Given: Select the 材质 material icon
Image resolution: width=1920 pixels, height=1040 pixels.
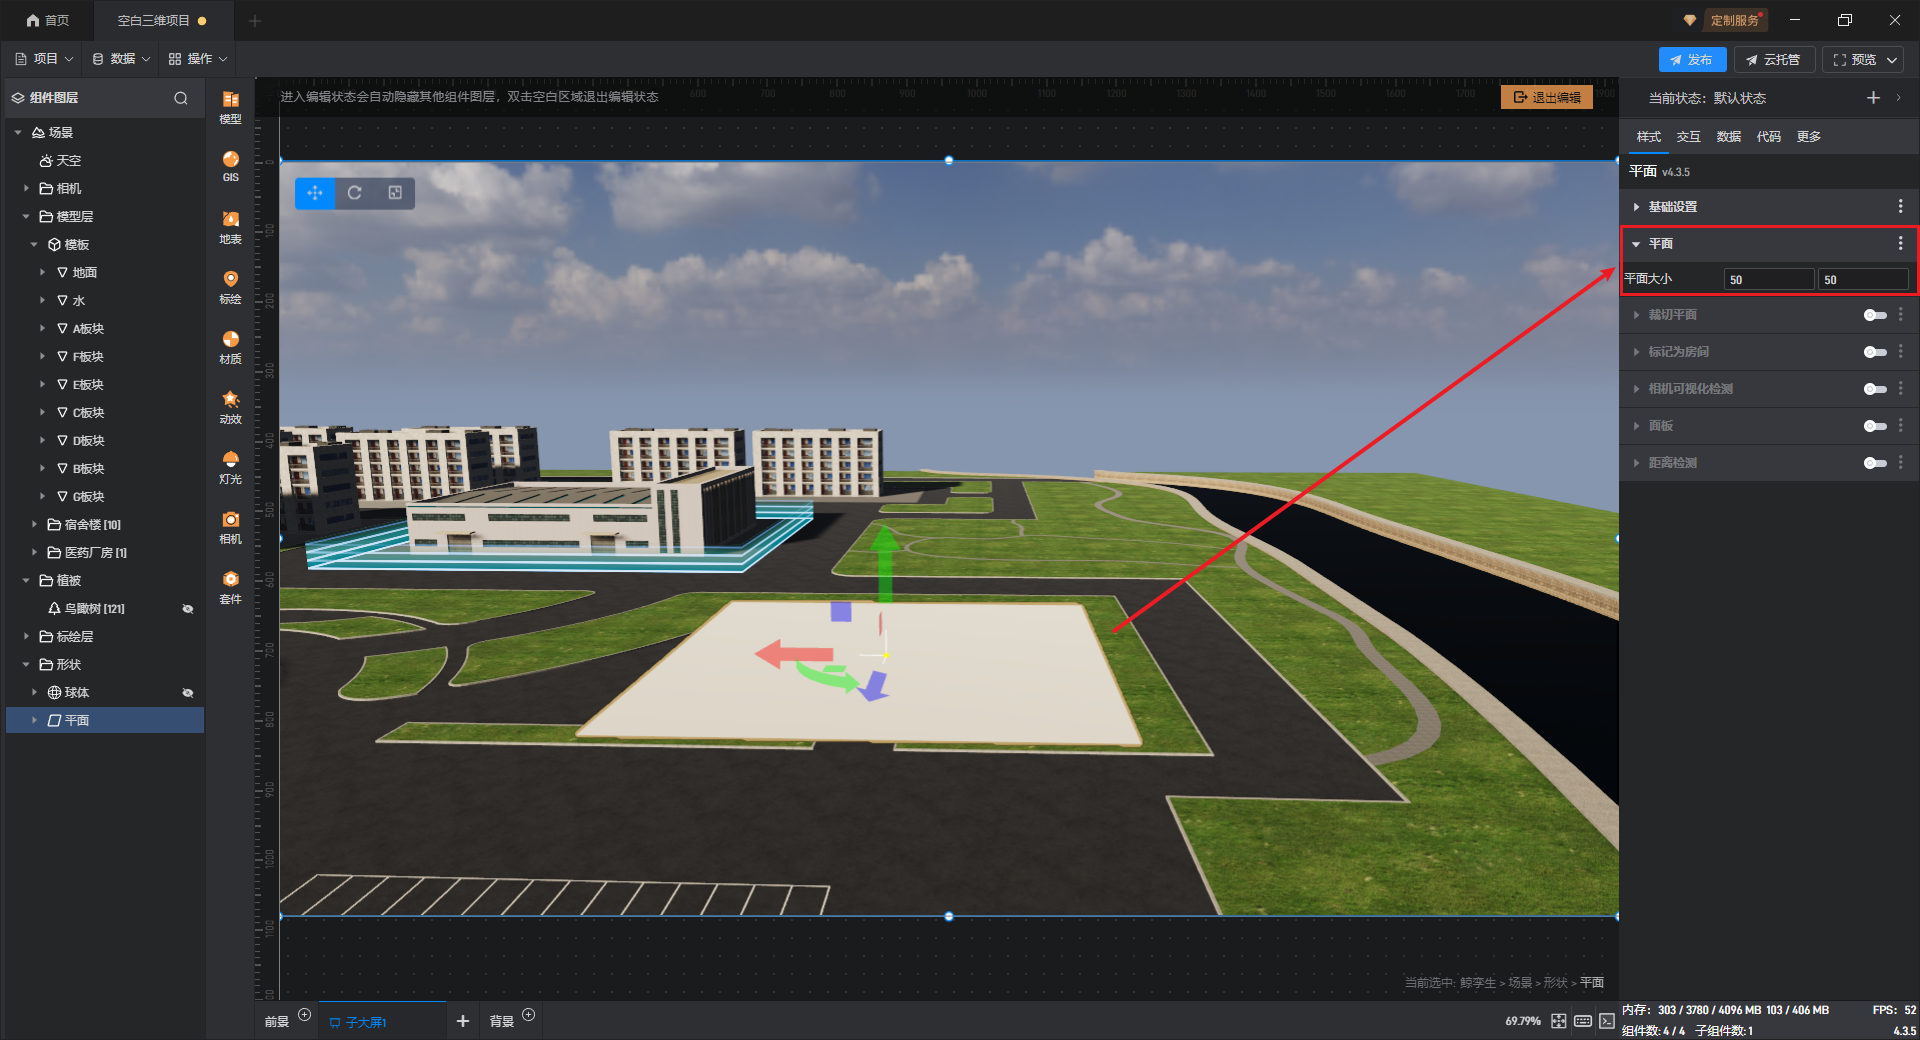Looking at the screenshot, I should coord(230,346).
